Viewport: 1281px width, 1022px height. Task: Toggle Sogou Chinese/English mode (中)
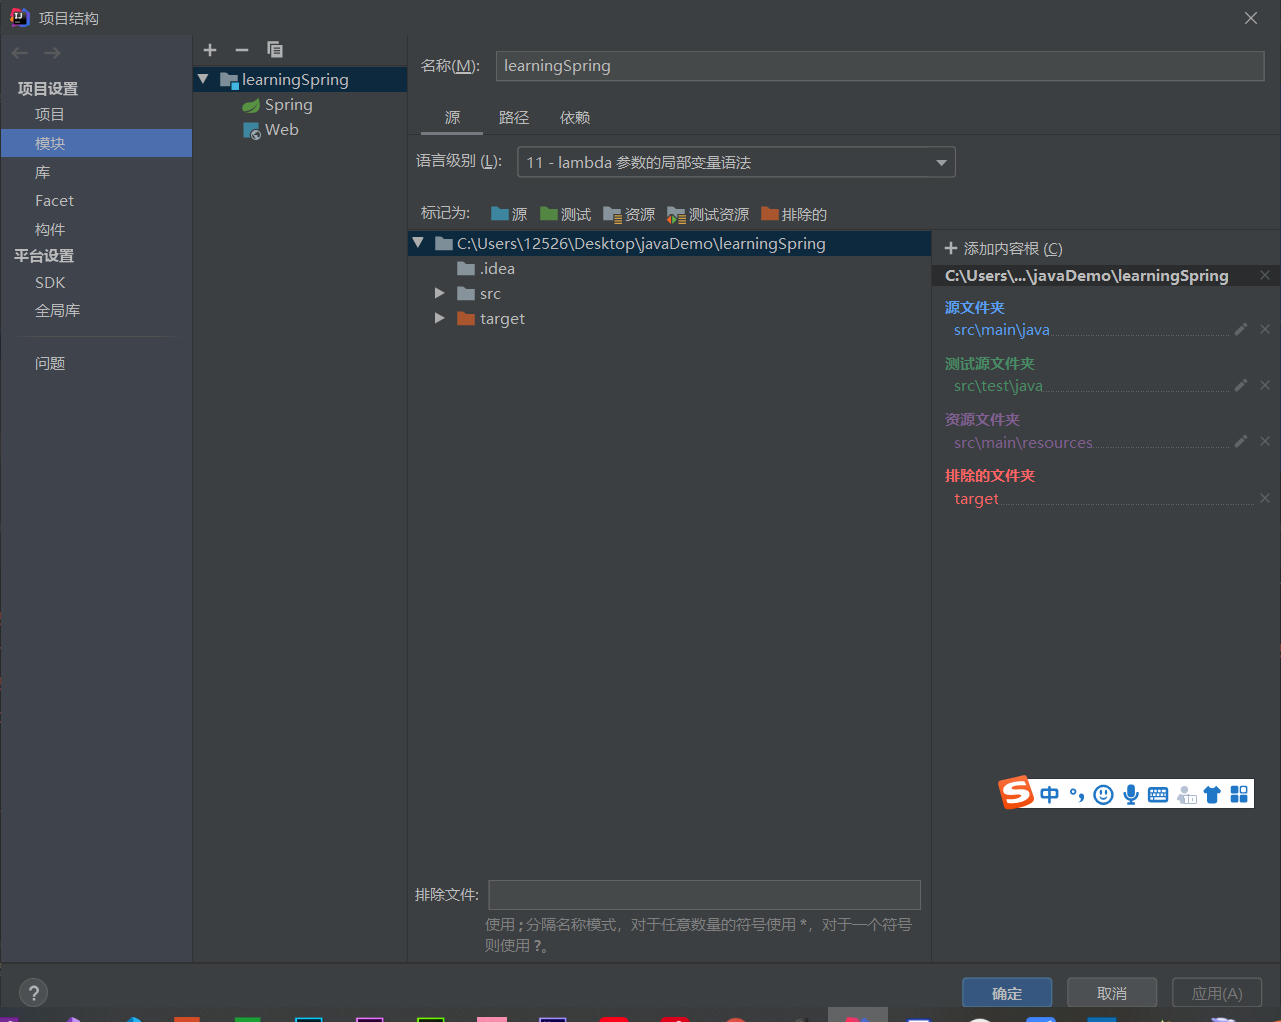pyautogui.click(x=1049, y=794)
